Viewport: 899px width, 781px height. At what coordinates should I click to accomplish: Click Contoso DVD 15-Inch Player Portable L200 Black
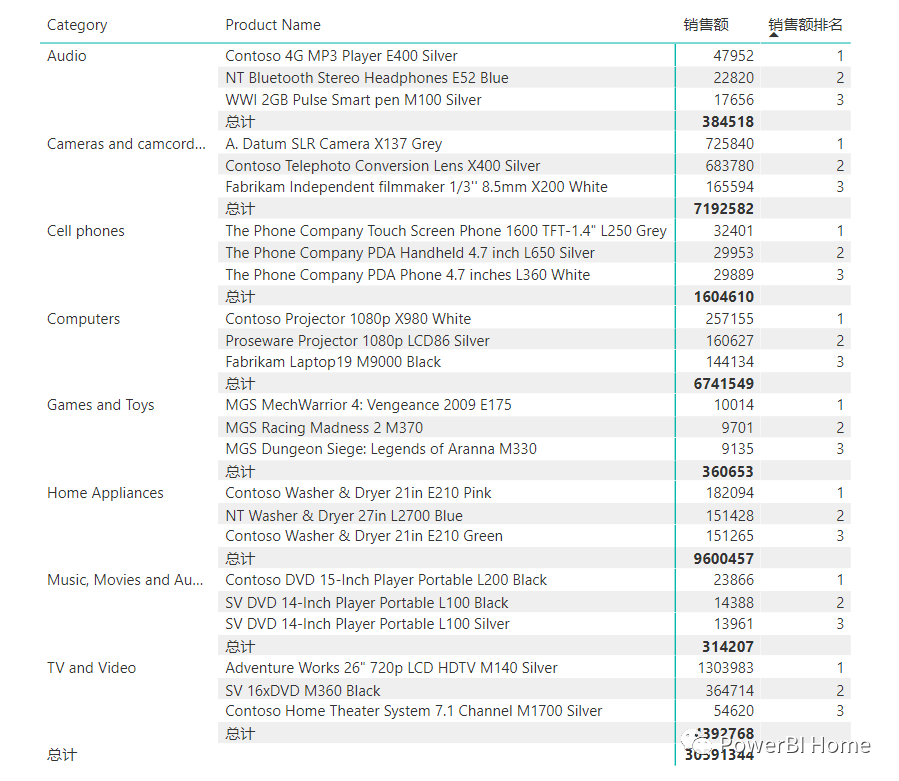tap(386, 580)
